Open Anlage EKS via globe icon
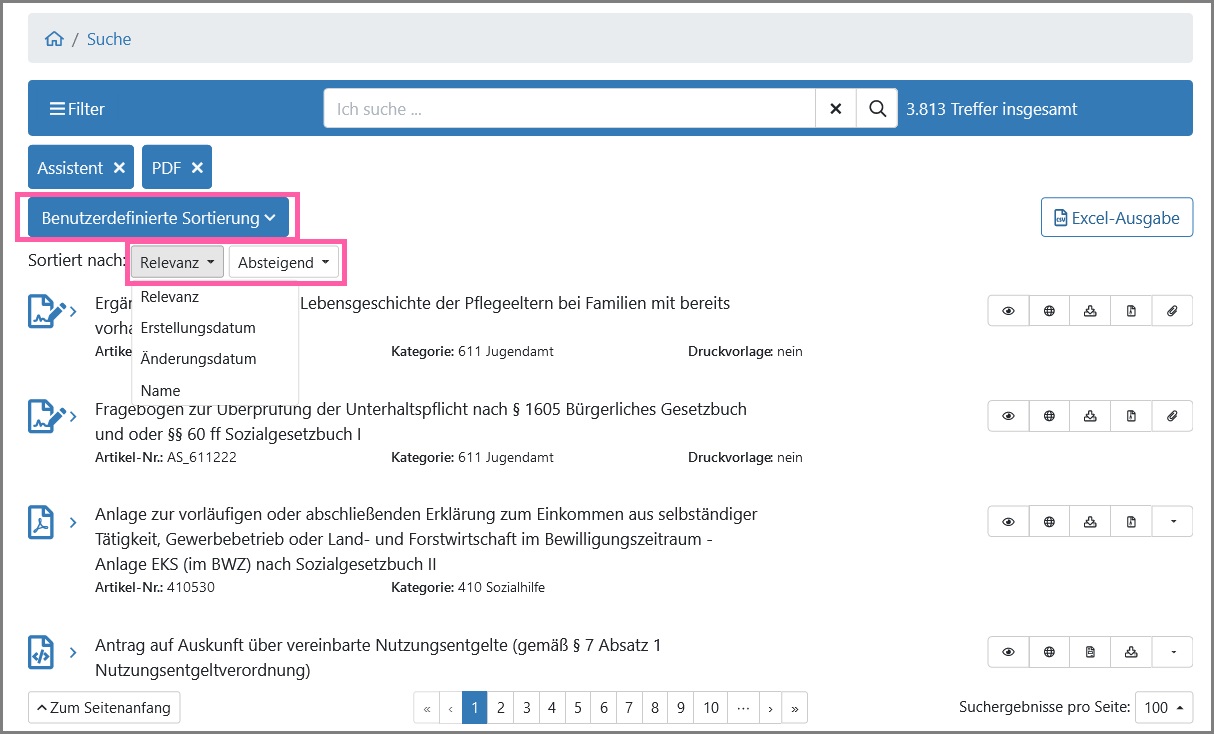This screenshot has height=734, width=1214. (x=1049, y=521)
